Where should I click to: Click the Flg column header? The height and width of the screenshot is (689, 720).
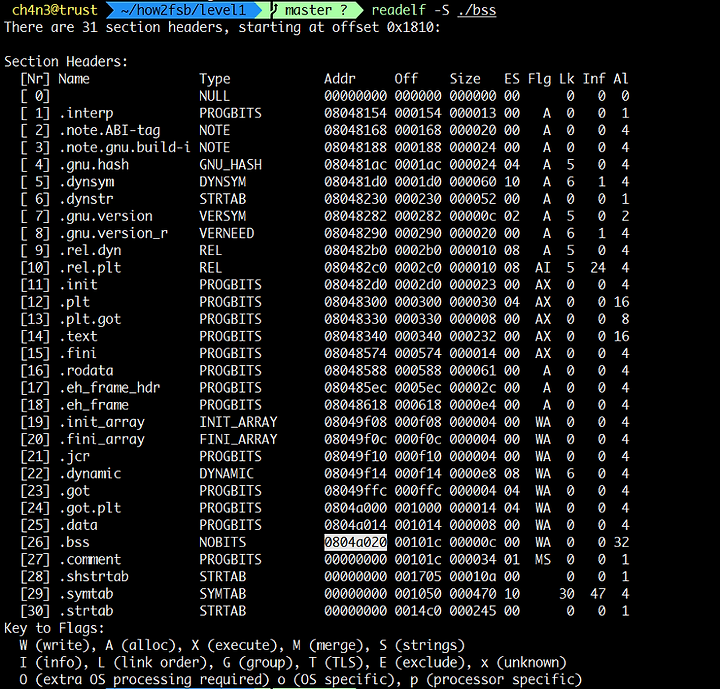pyautogui.click(x=539, y=79)
